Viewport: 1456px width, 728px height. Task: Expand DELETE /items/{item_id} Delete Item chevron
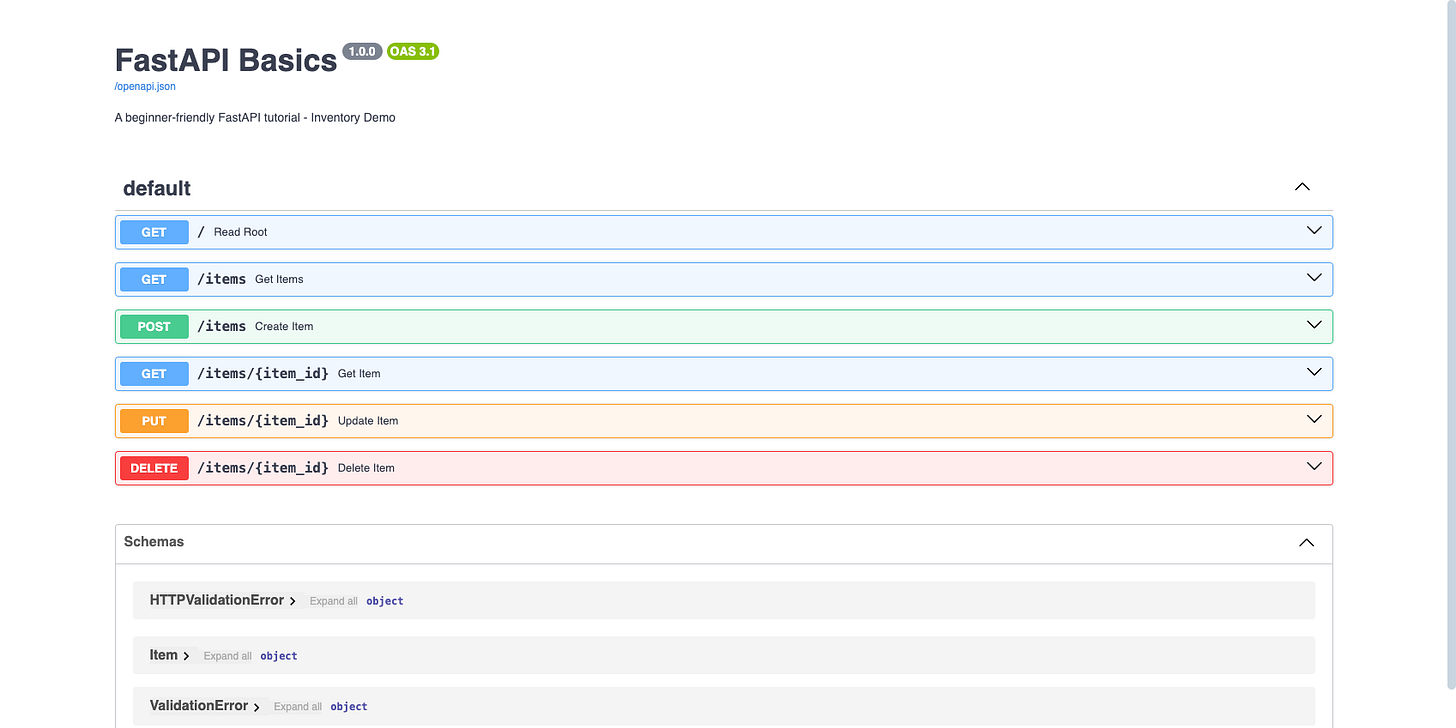(1315, 467)
